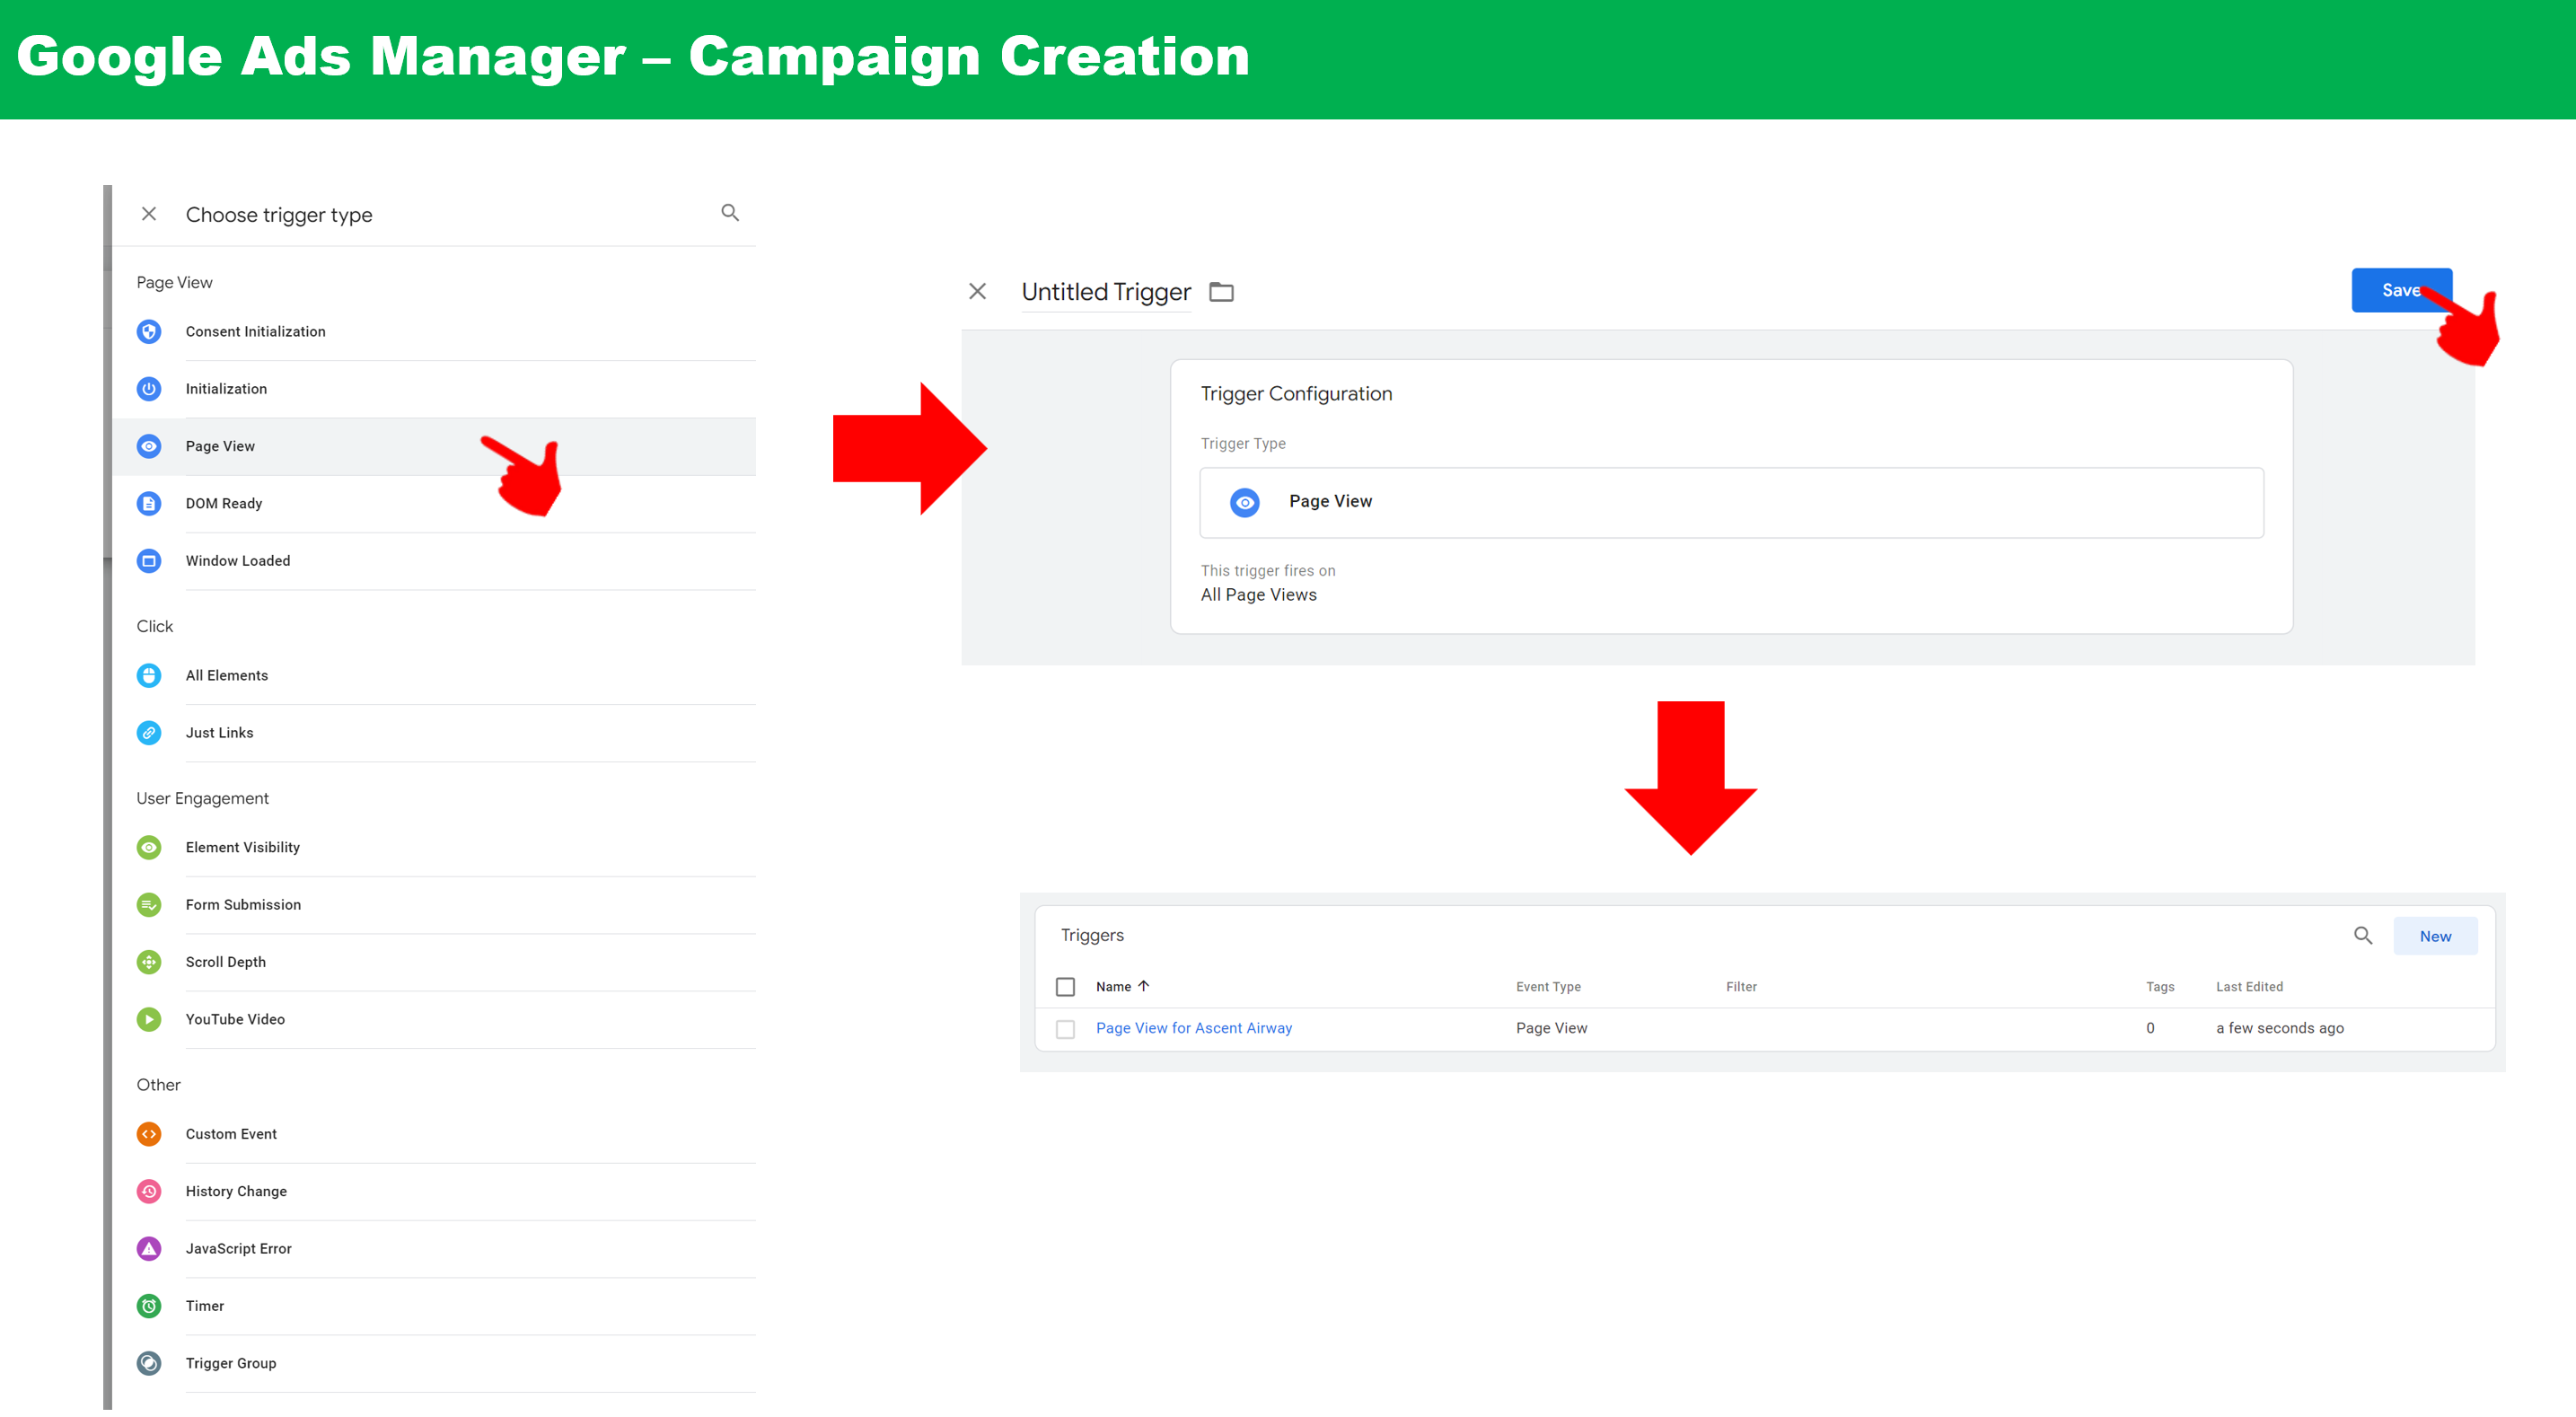Open the Page View for Ascent Airway link

point(1193,1028)
